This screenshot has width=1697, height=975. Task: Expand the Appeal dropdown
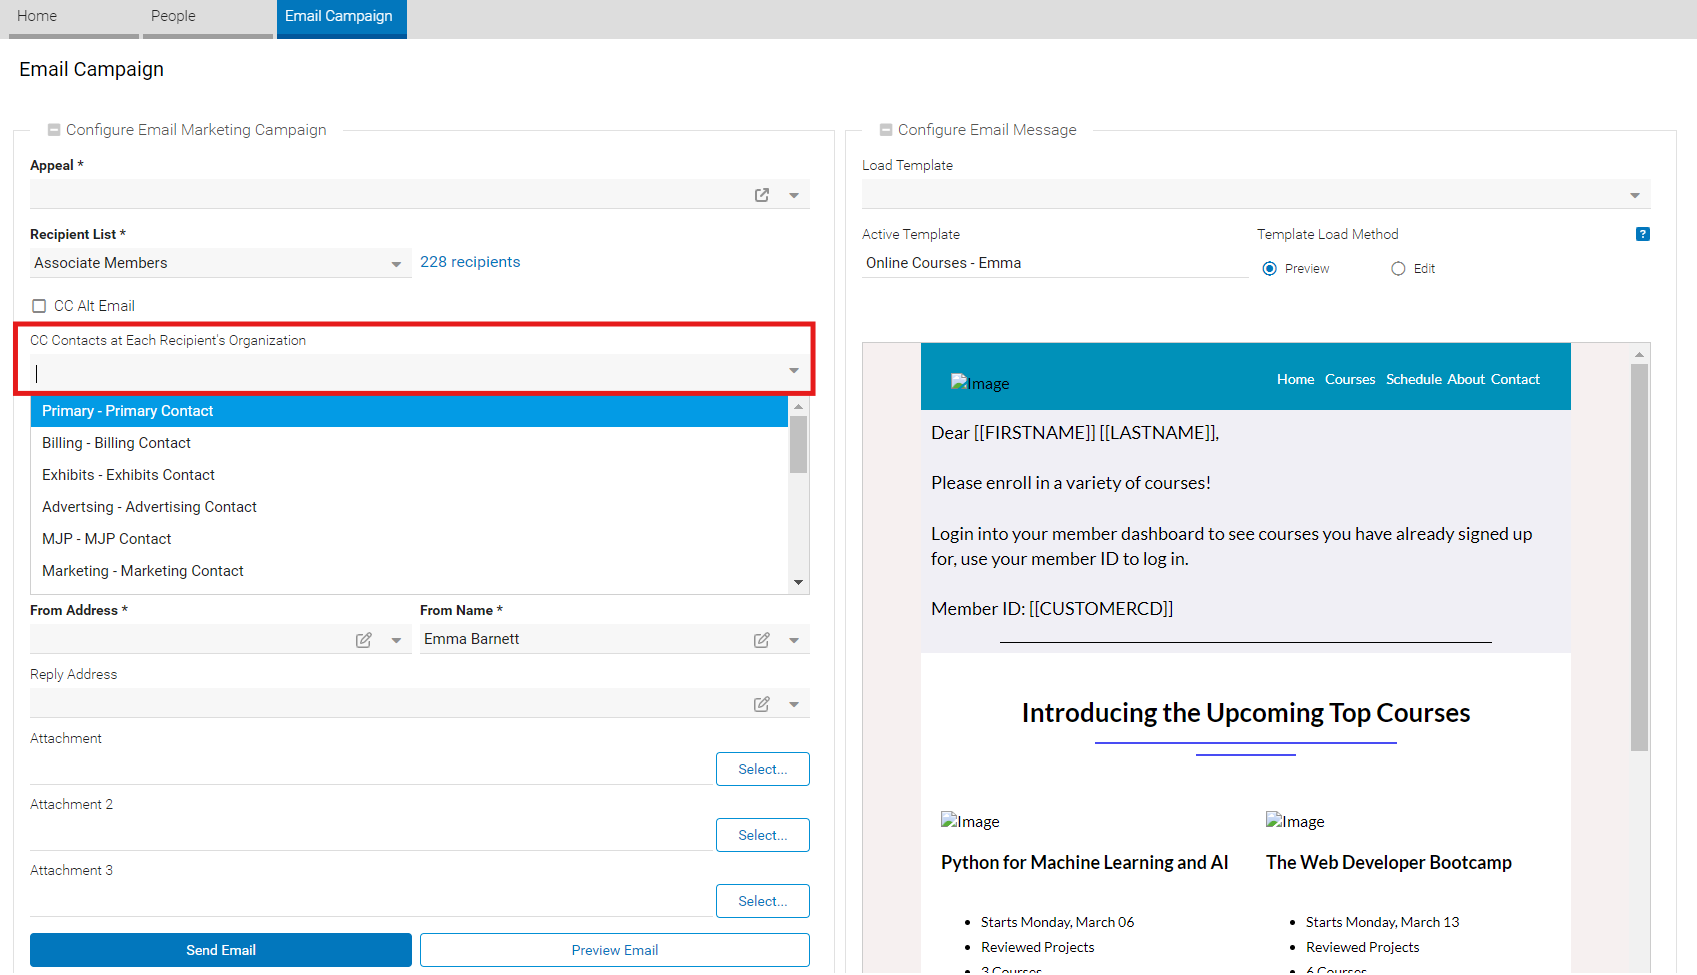coord(794,195)
